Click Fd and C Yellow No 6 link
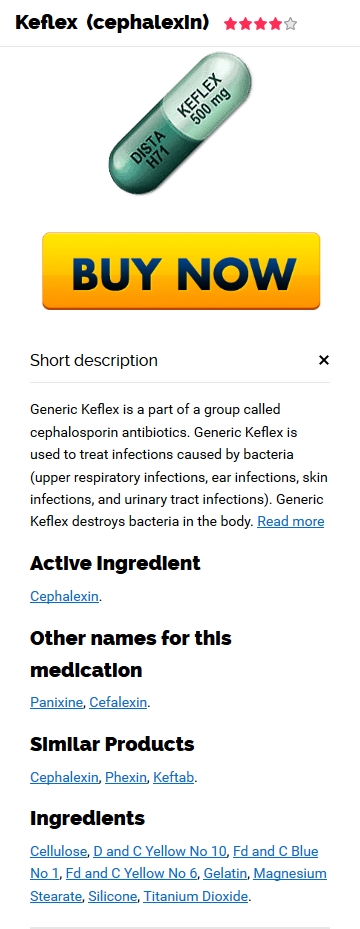 [131, 873]
